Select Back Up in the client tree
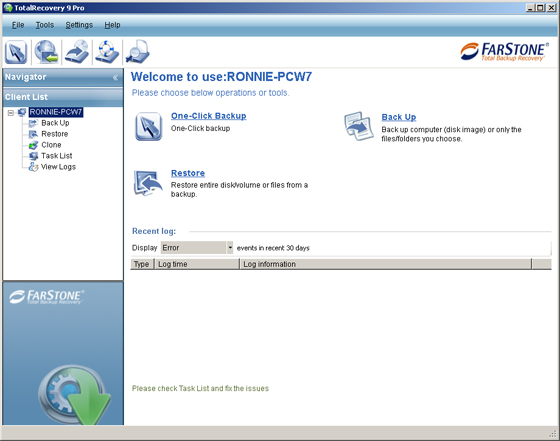Image resolution: width=560 pixels, height=441 pixels. (x=55, y=123)
